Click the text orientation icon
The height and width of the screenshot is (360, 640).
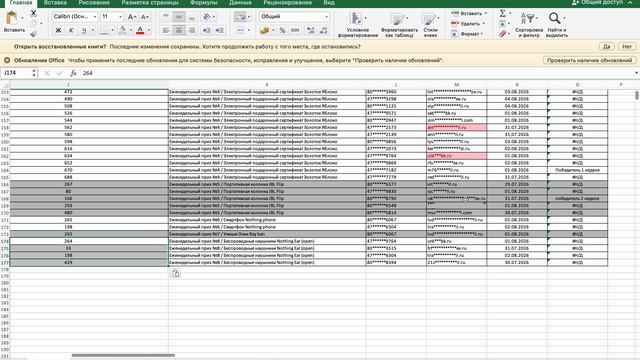(x=207, y=17)
